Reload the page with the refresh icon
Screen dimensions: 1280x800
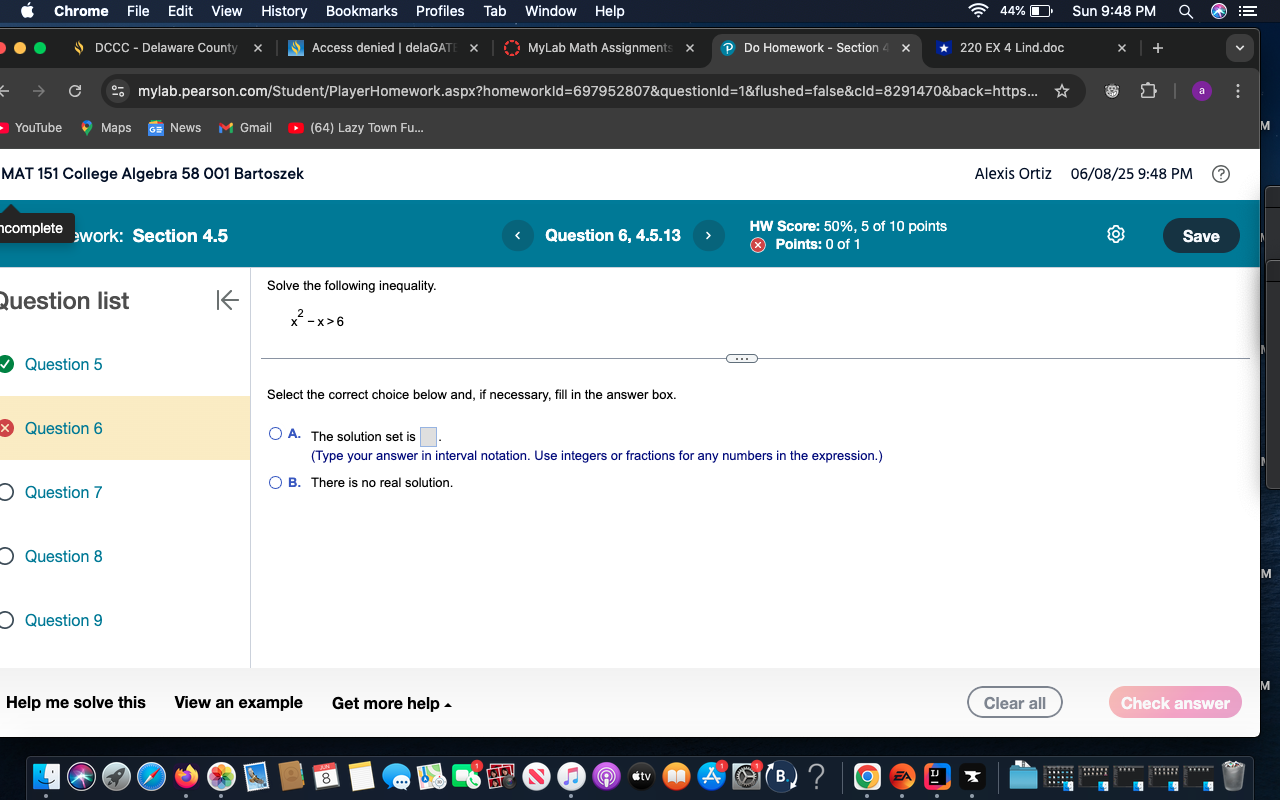74,89
